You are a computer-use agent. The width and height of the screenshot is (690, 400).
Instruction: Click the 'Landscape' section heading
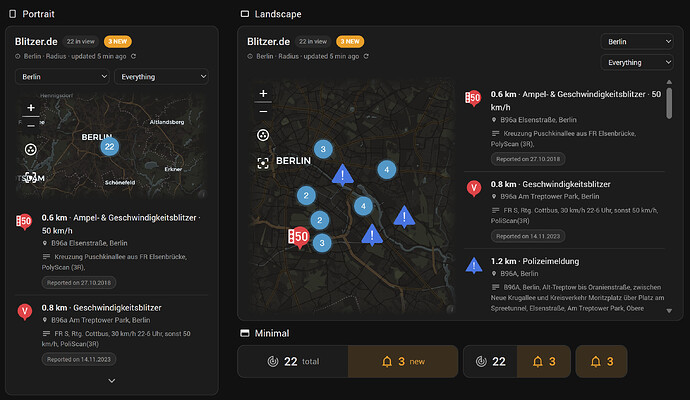(x=278, y=14)
